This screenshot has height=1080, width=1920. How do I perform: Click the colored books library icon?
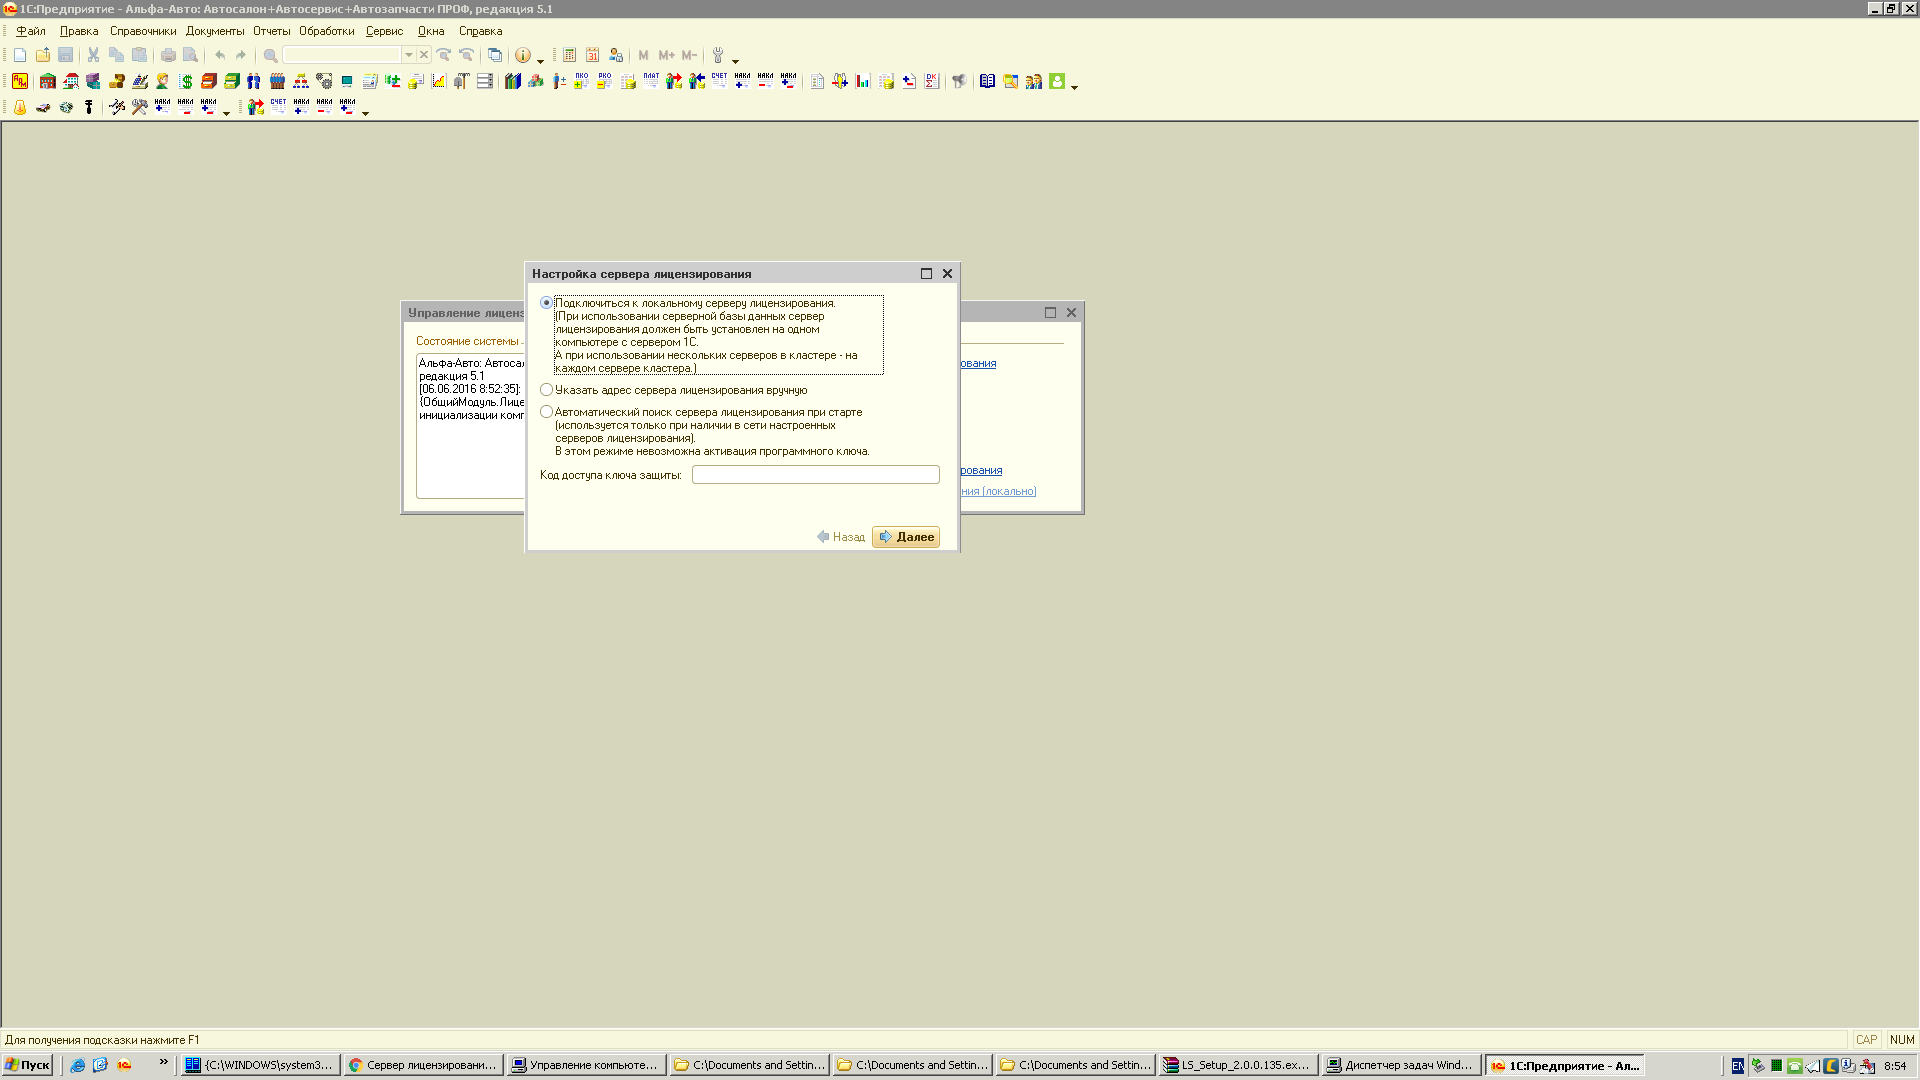click(x=513, y=81)
